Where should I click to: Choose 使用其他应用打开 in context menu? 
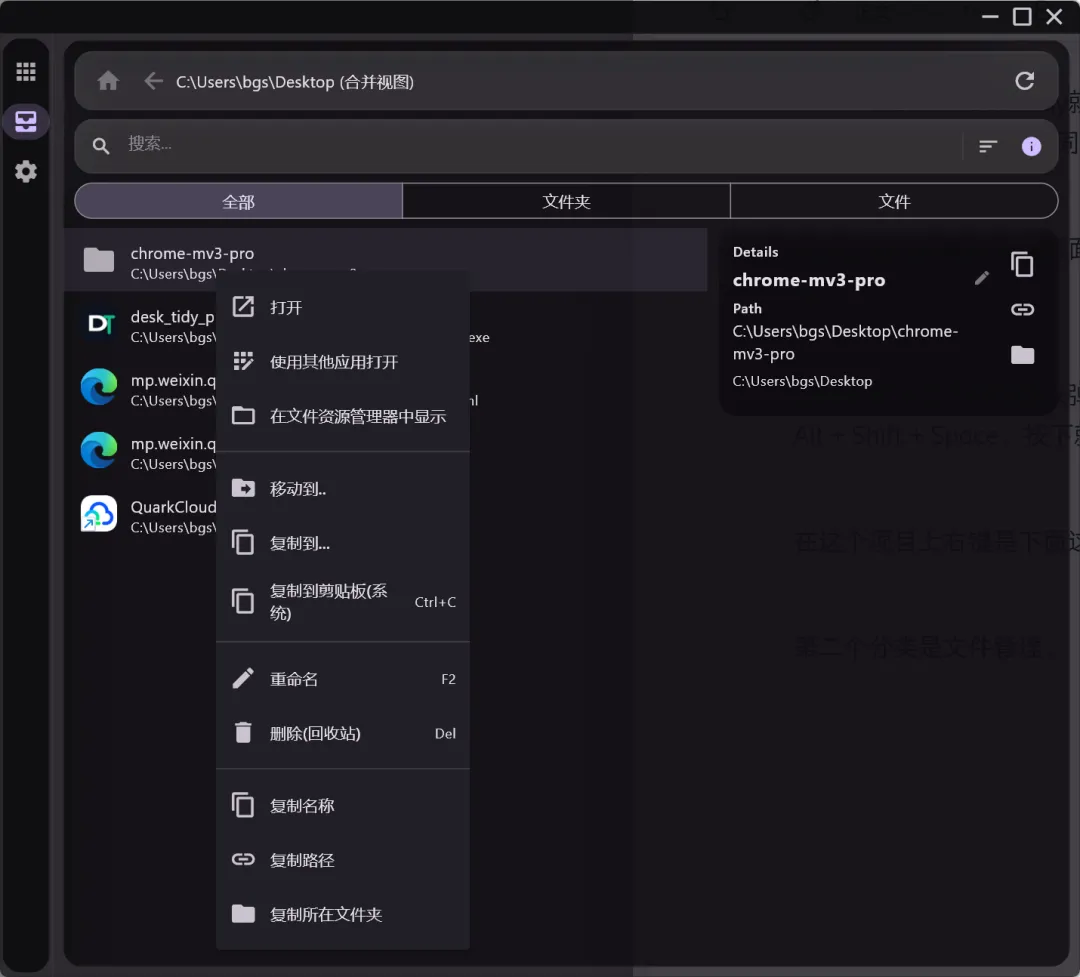pyautogui.click(x=343, y=362)
